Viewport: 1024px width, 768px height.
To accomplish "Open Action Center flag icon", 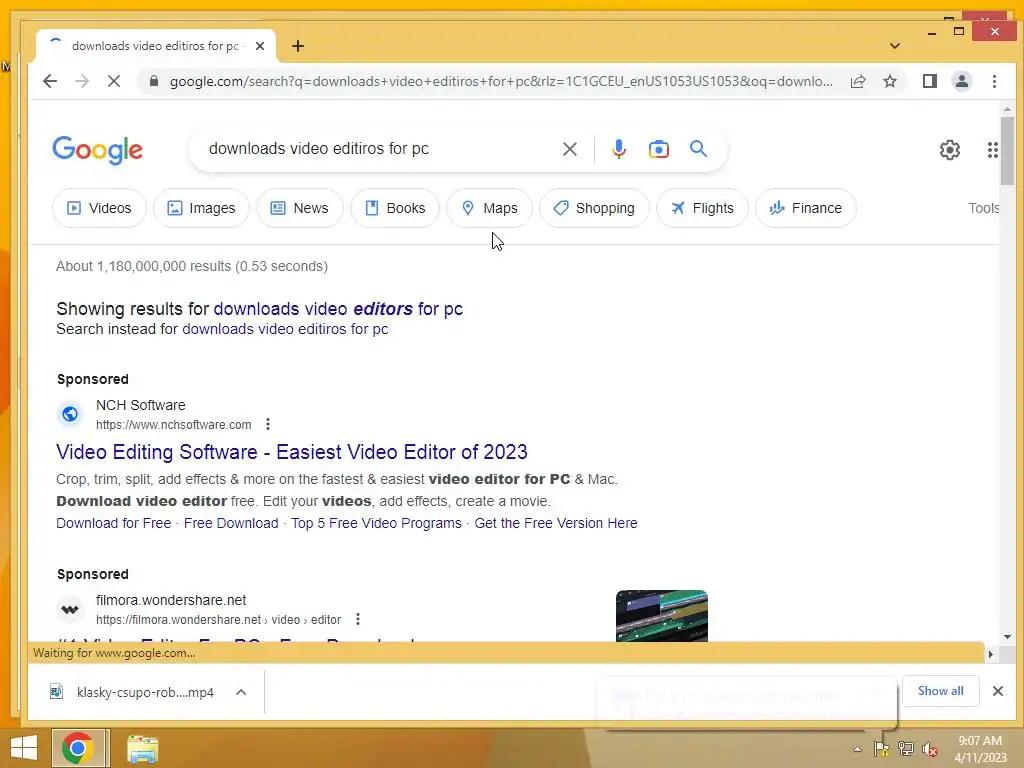I will (x=882, y=749).
